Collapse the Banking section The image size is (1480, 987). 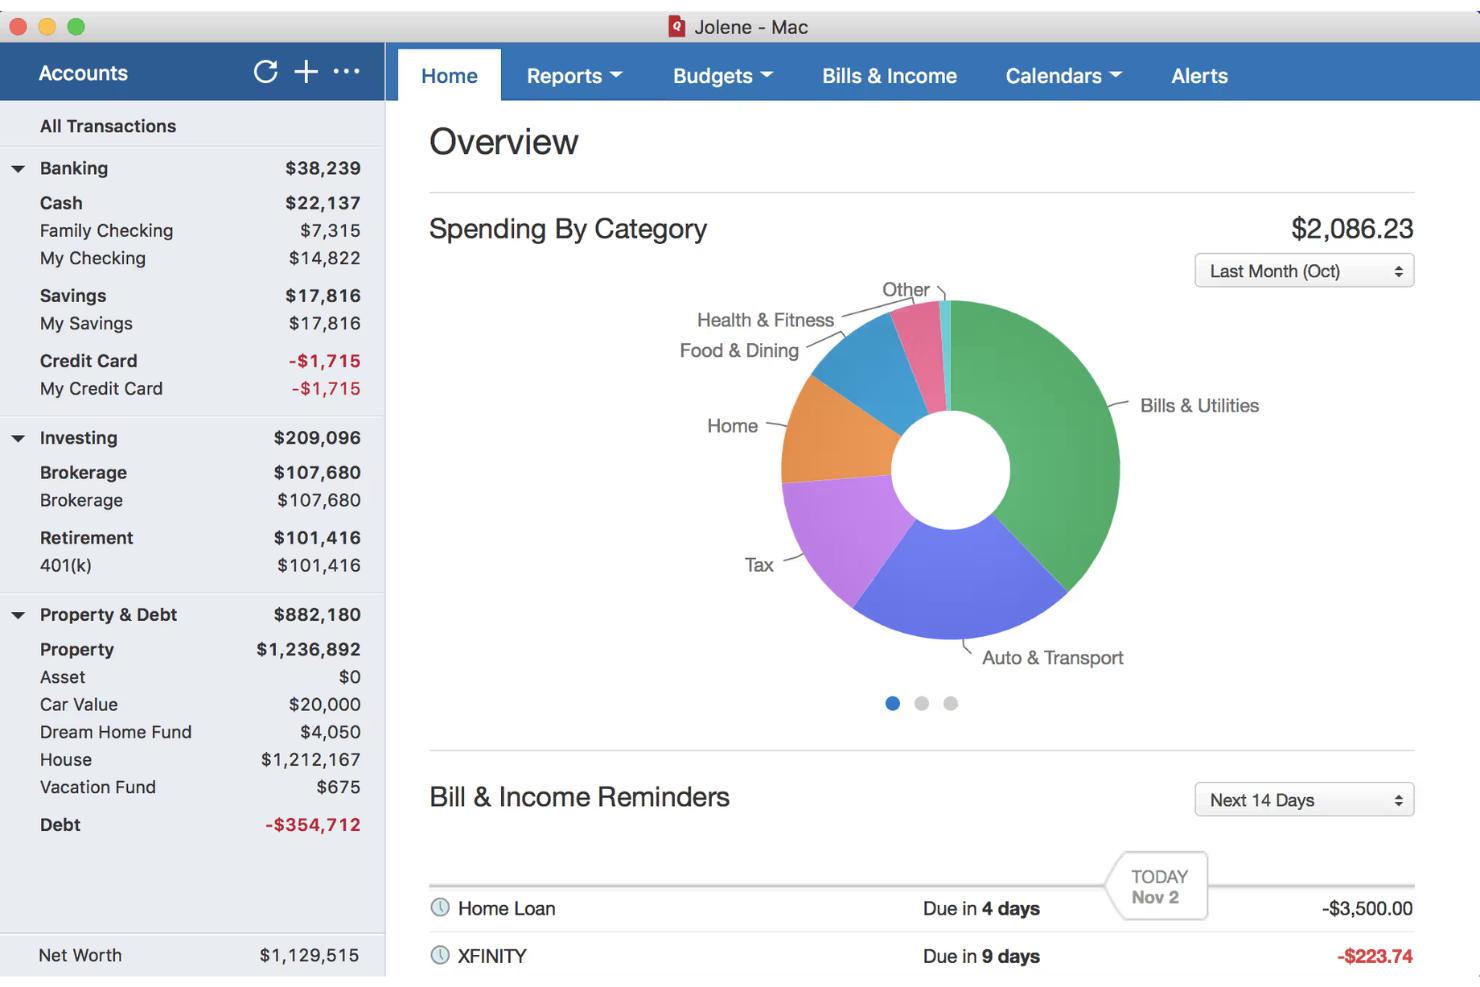click(x=17, y=168)
